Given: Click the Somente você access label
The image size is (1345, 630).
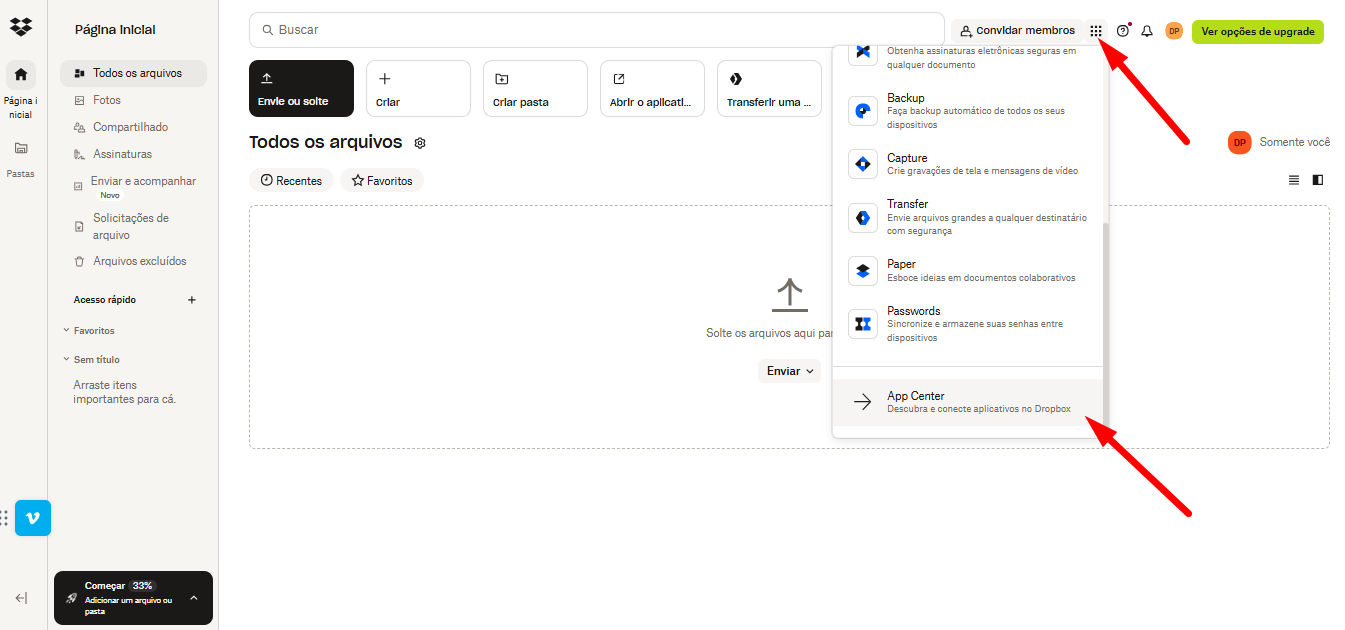Looking at the screenshot, I should 1295,143.
